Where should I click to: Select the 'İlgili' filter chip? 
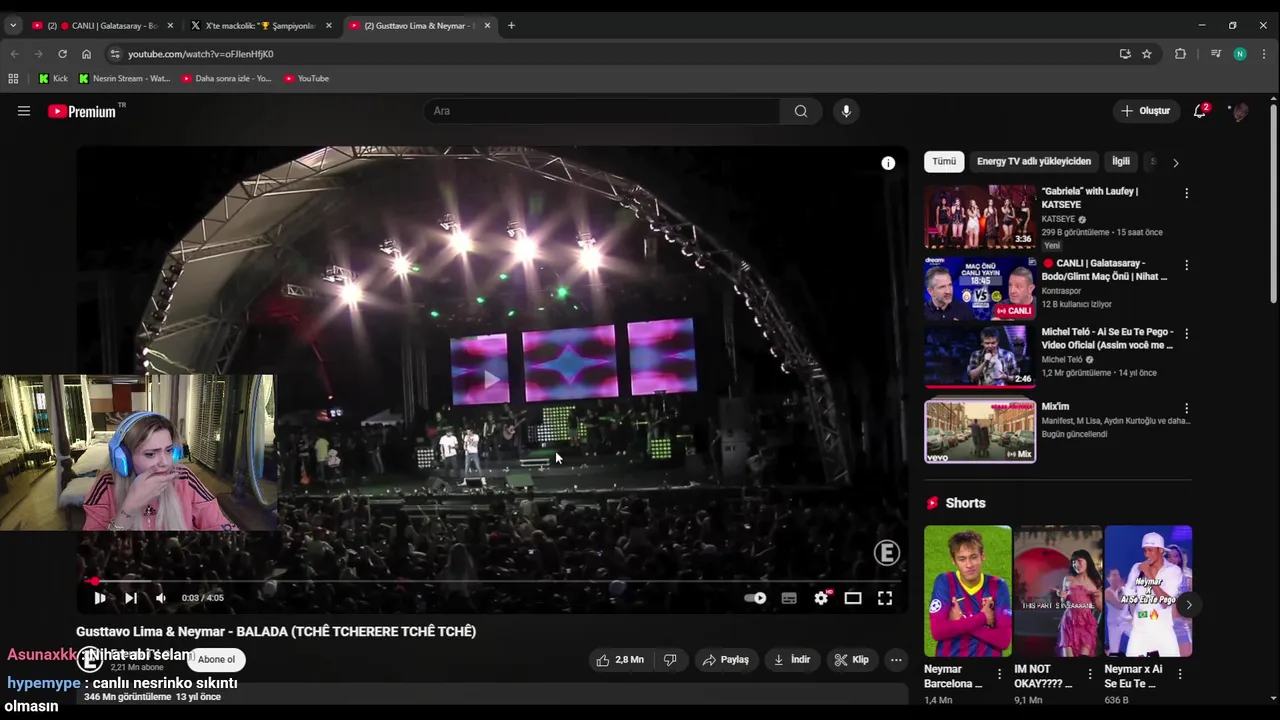pyautogui.click(x=1121, y=161)
